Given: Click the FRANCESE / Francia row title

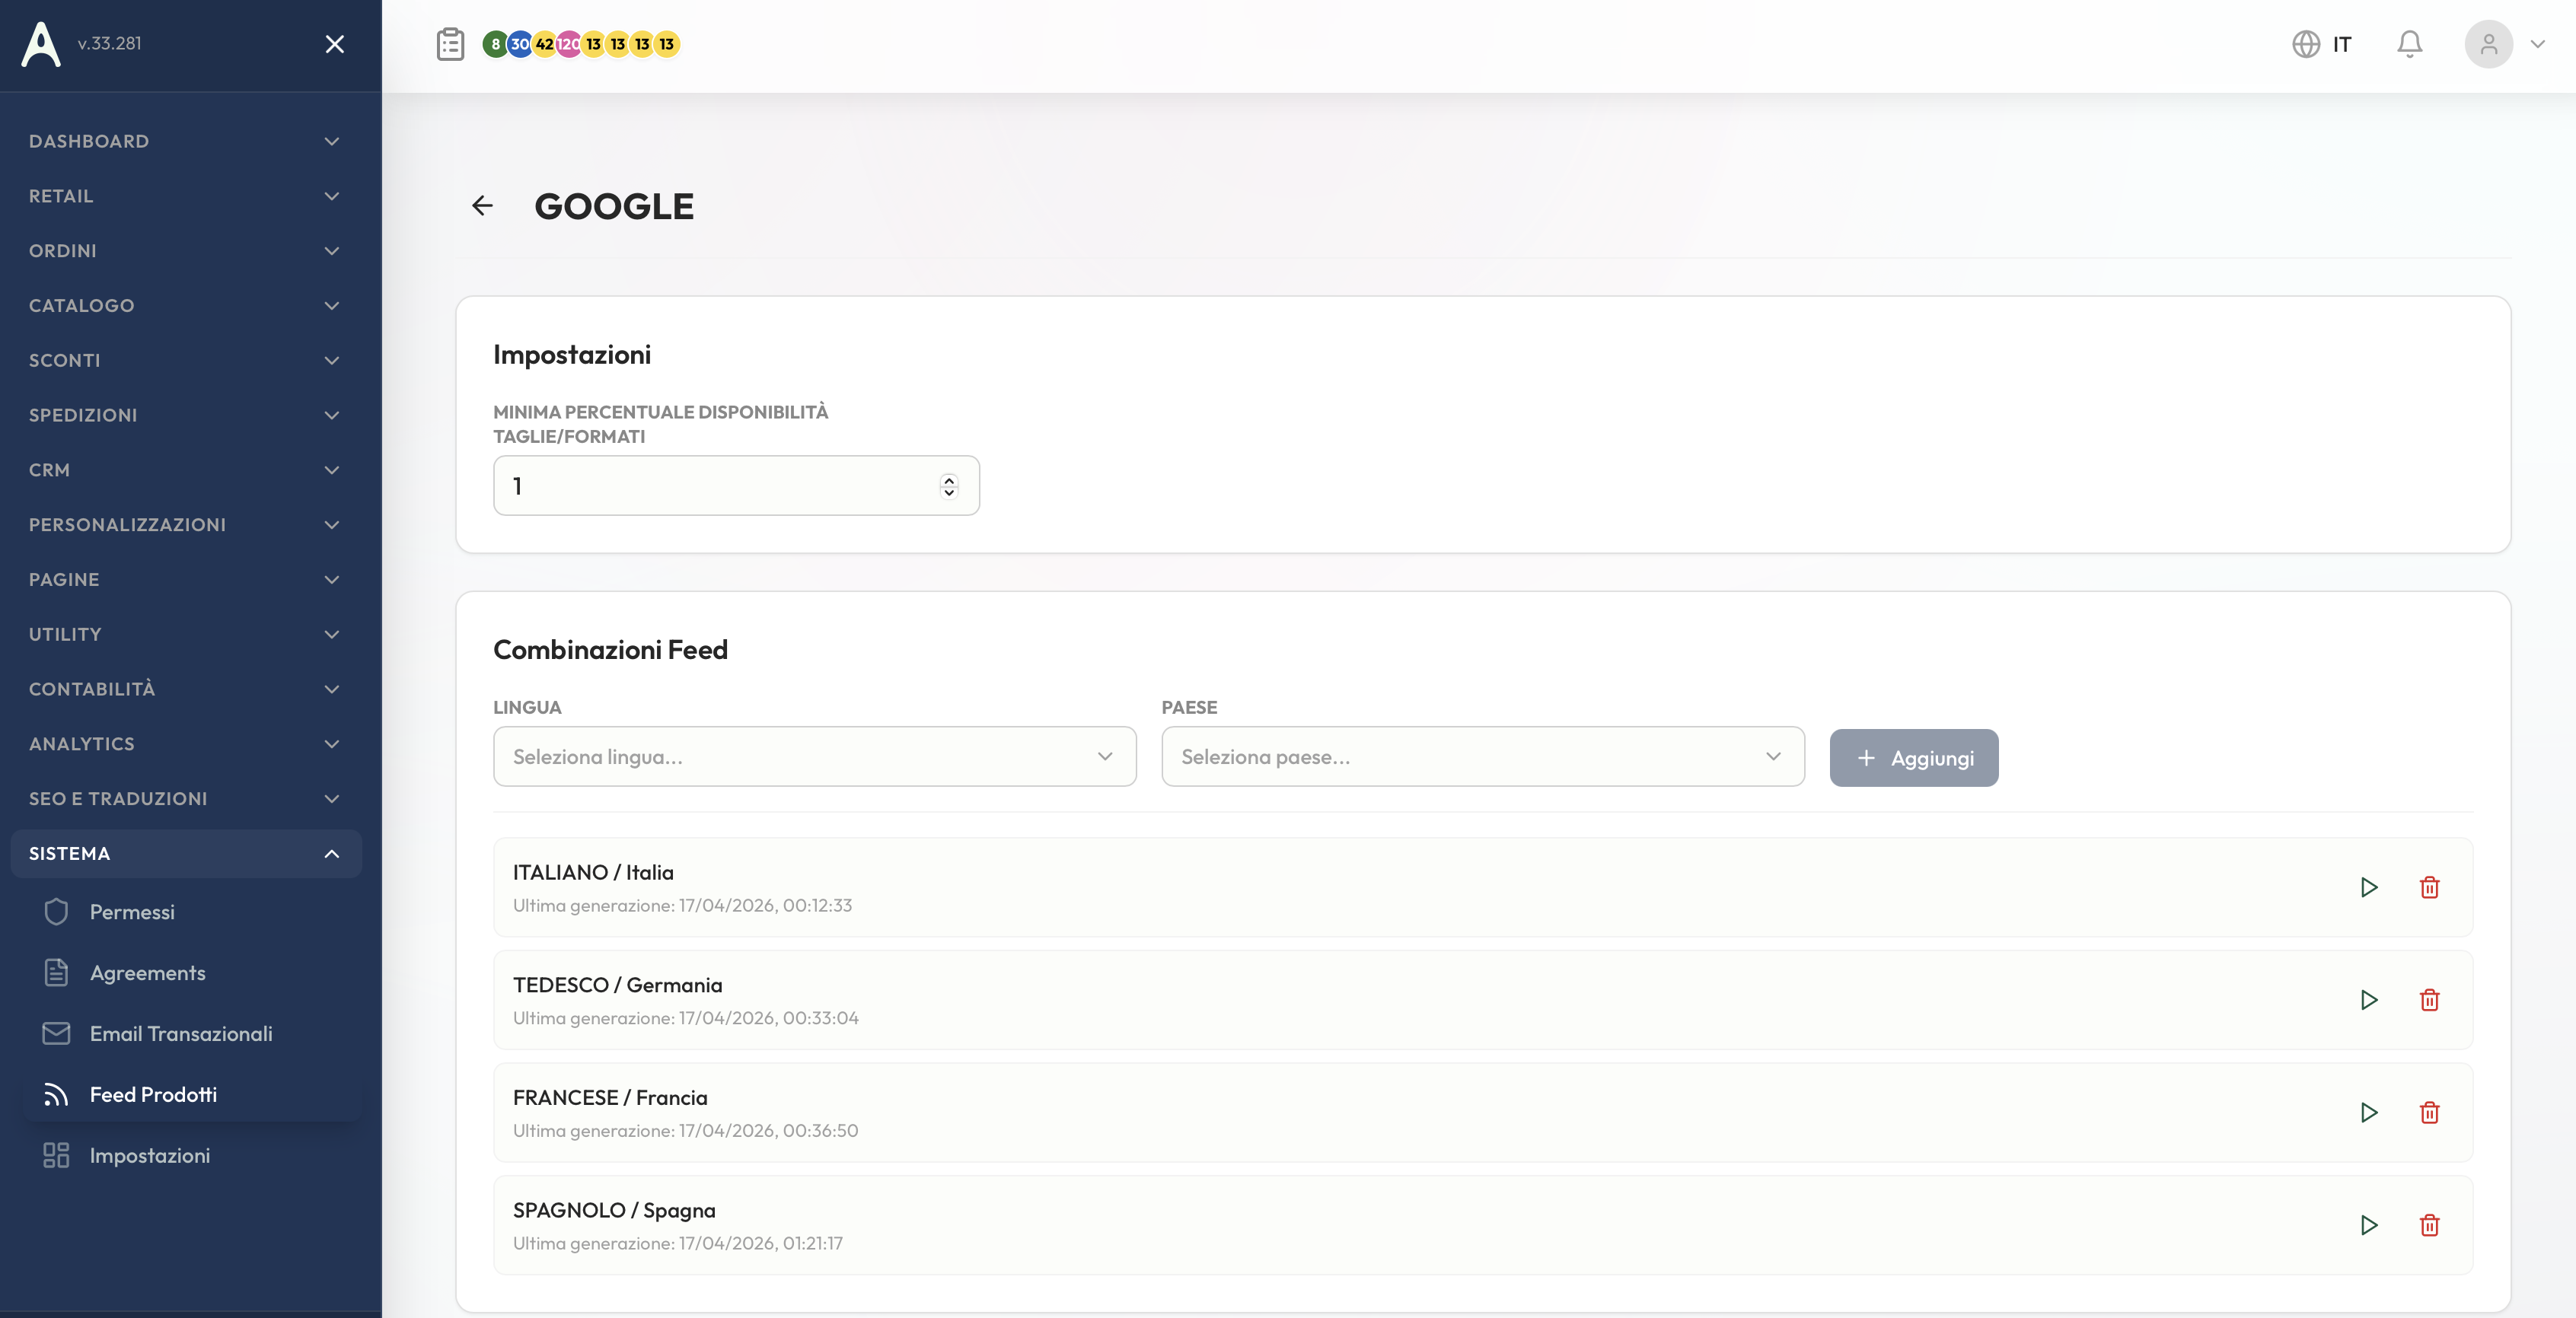Looking at the screenshot, I should pos(610,1098).
